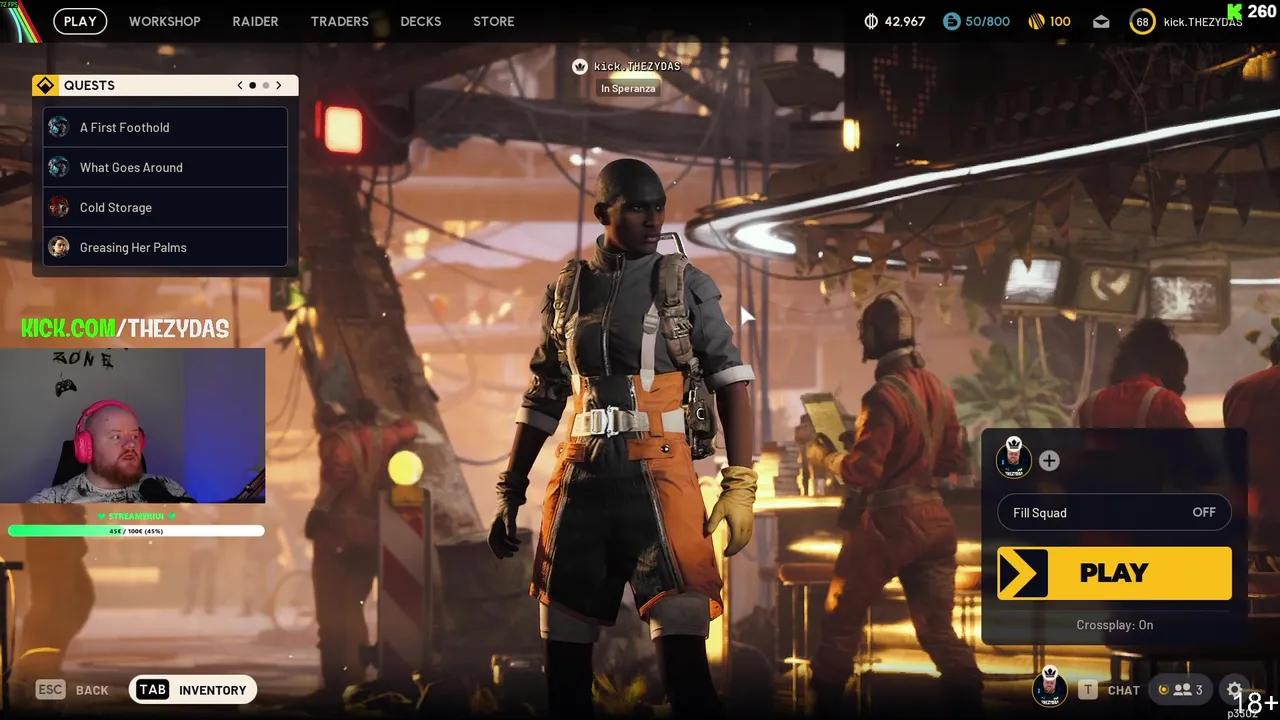Open the A First Foothold quest
The height and width of the screenshot is (720, 1280).
[x=166, y=127]
